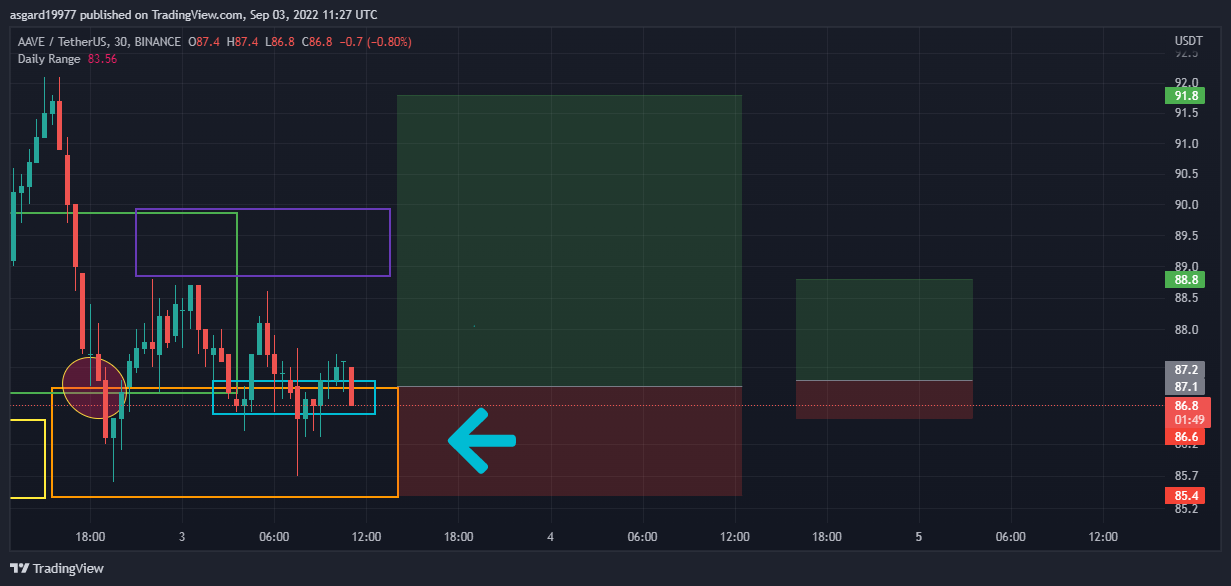Click the 90.5 price axis label
The width and height of the screenshot is (1231, 586).
(1186, 174)
